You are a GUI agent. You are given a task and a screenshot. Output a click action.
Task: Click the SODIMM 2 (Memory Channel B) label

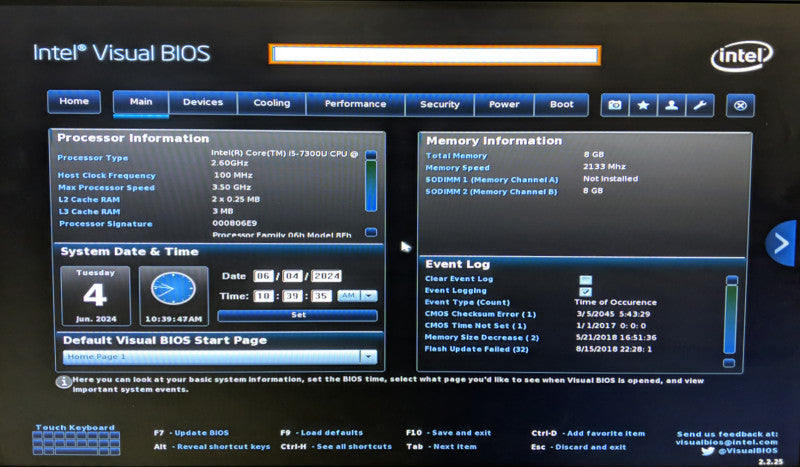pyautogui.click(x=491, y=192)
